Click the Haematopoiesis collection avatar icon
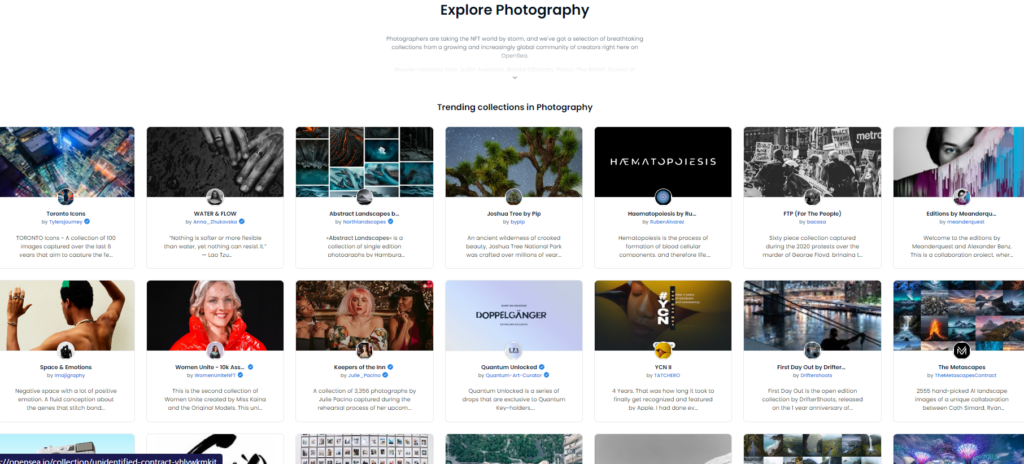1024x464 pixels. 663,197
